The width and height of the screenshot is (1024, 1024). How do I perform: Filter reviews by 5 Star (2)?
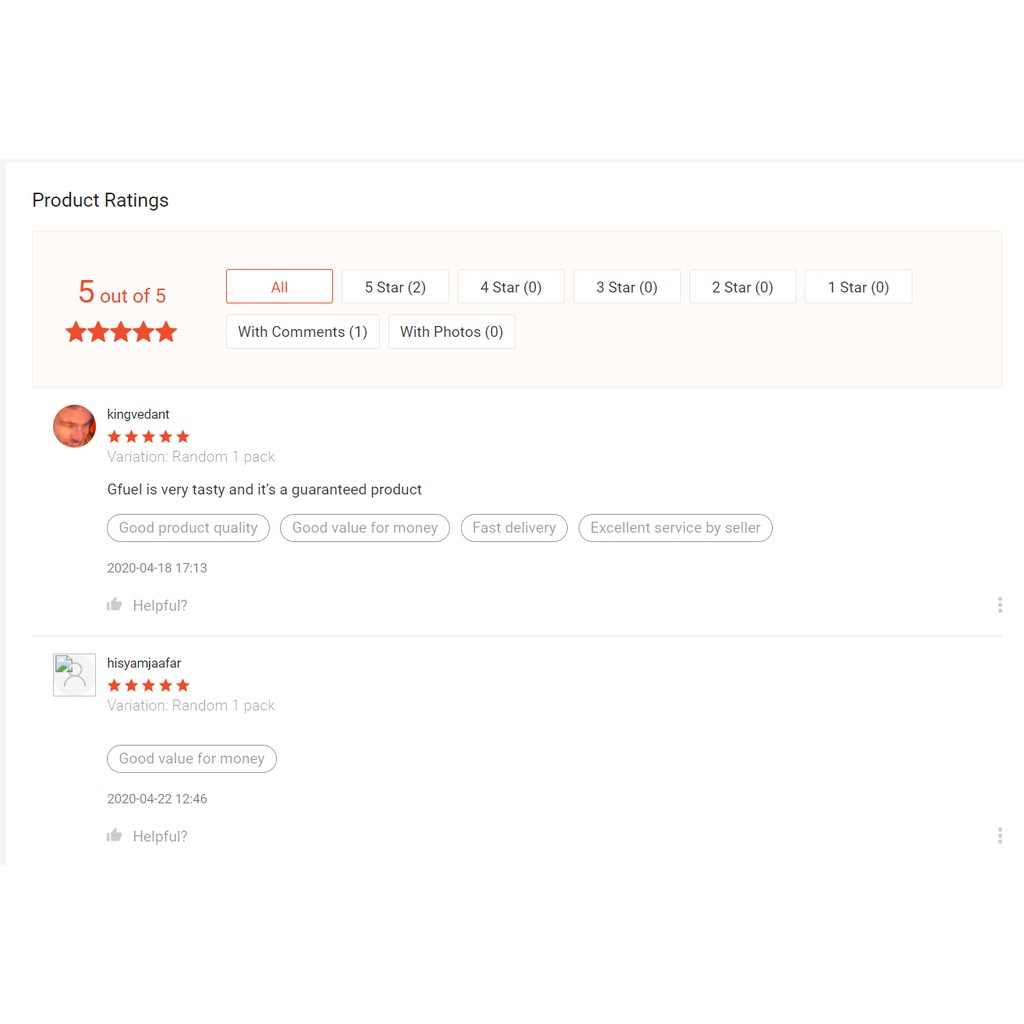point(395,287)
